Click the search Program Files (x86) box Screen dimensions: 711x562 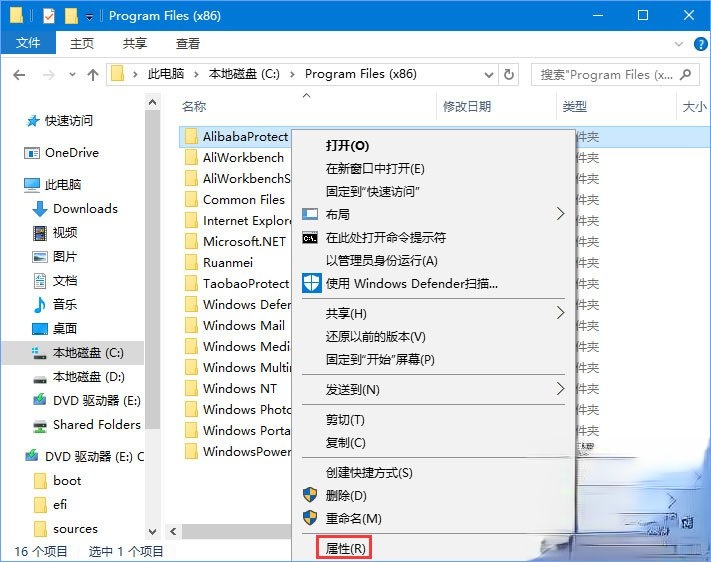coord(615,74)
